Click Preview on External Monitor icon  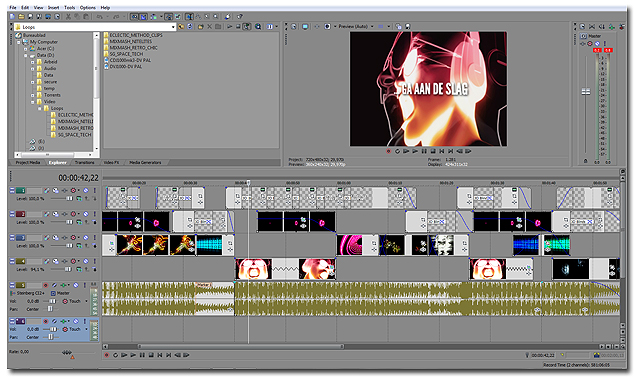[x=305, y=26]
